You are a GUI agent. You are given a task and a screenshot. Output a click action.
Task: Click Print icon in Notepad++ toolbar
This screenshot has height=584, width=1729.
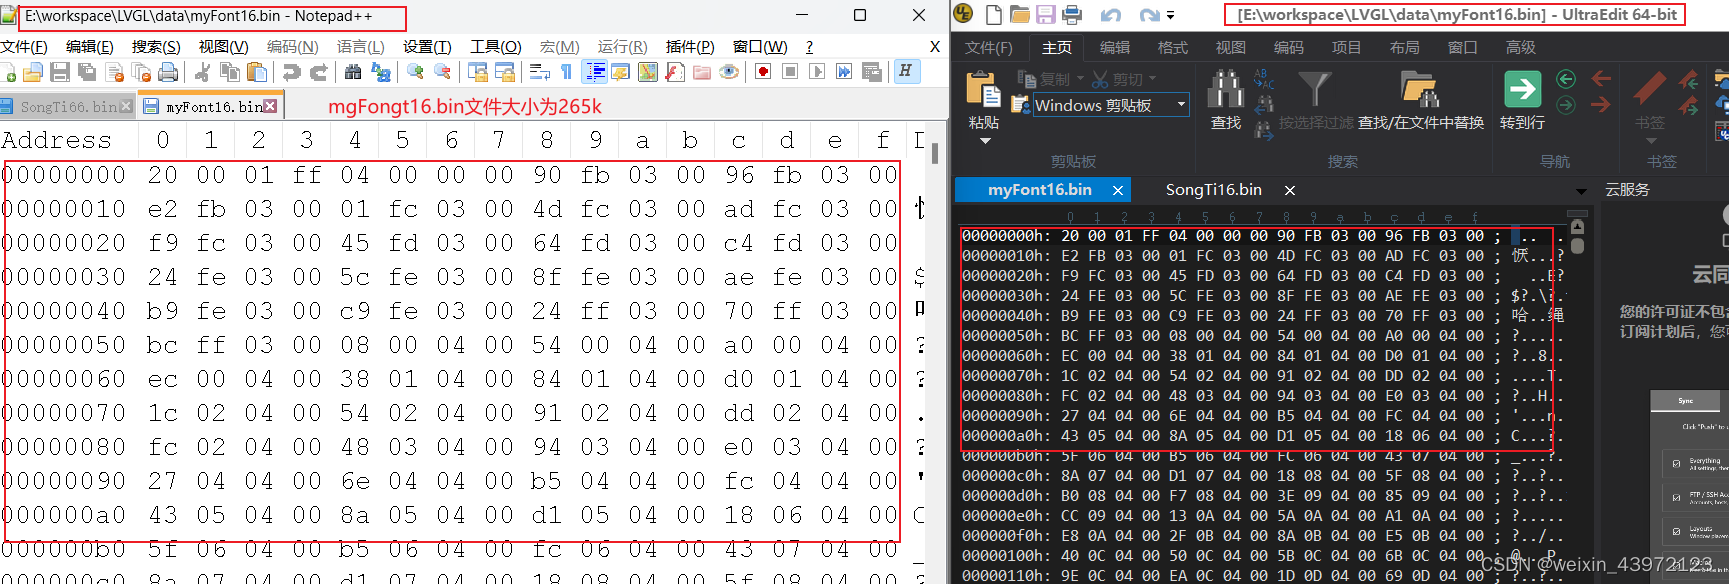pos(168,72)
